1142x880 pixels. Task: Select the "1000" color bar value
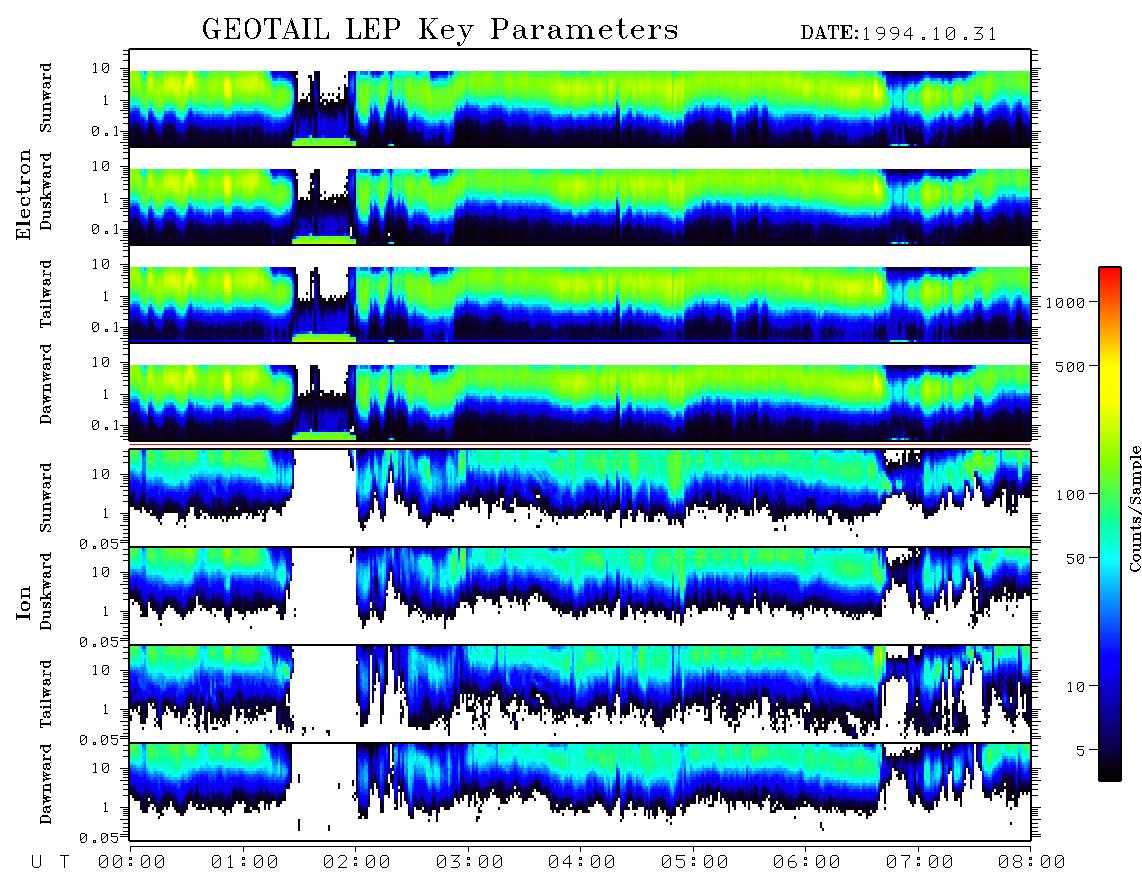[1065, 303]
